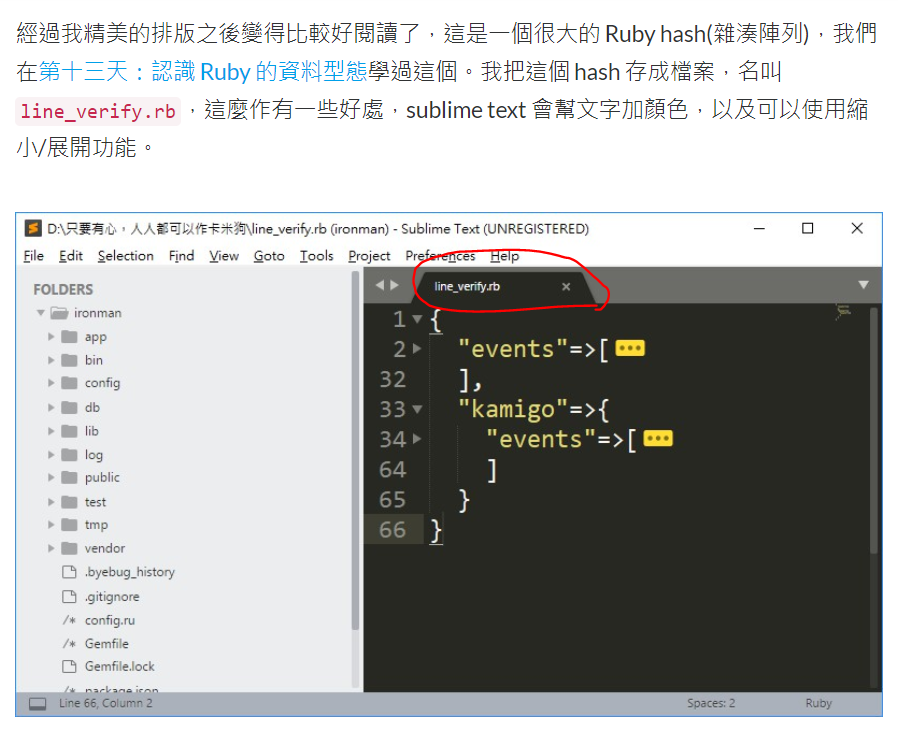
Task: Click the public folder icon
Action: tap(69, 477)
